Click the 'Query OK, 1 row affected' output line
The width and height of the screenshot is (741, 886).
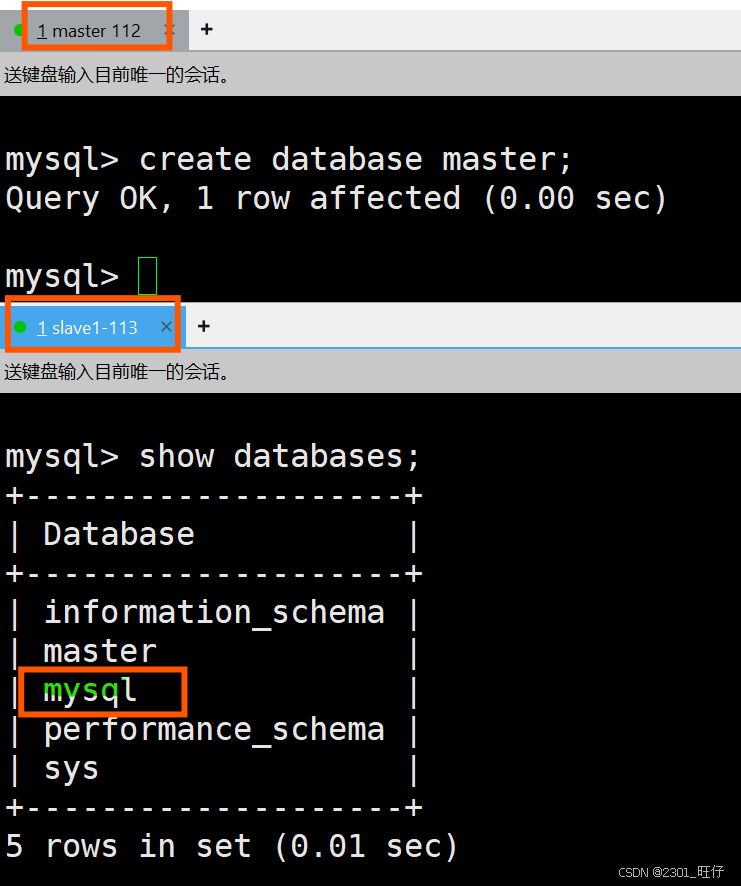[335, 198]
